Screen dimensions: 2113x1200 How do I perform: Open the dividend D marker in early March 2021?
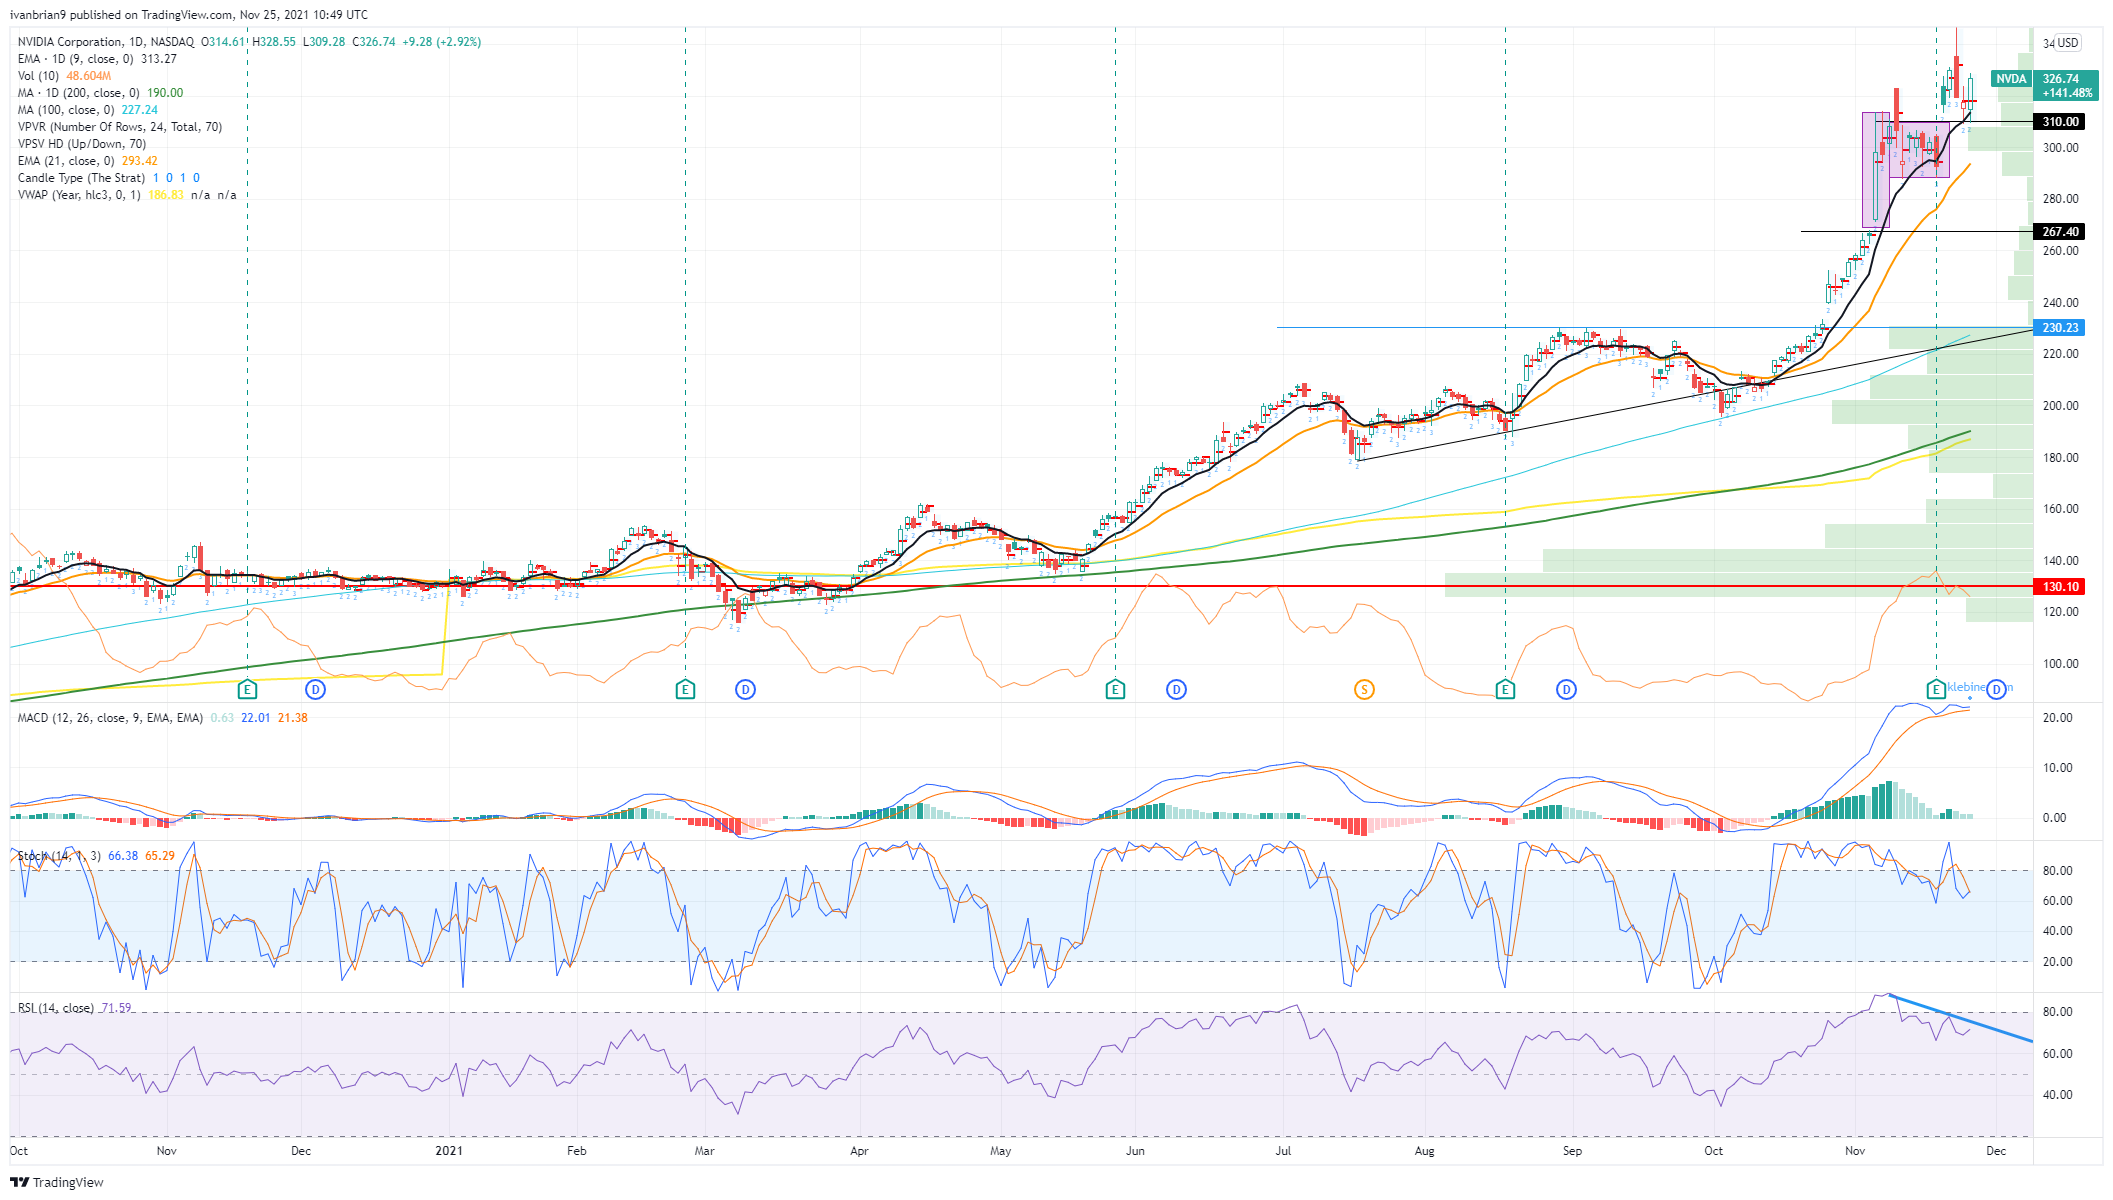coord(745,689)
